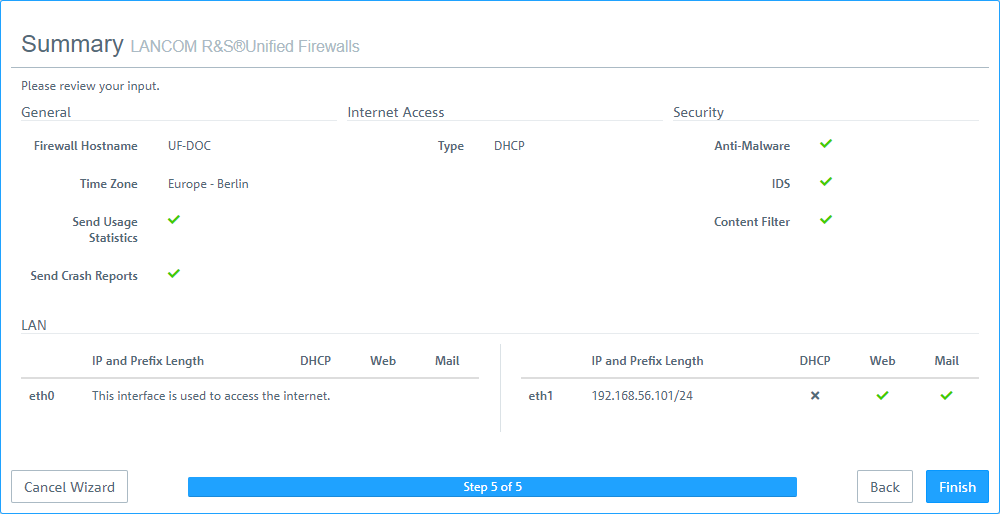
Task: Click the eth0 interface label
Action: (x=42, y=396)
